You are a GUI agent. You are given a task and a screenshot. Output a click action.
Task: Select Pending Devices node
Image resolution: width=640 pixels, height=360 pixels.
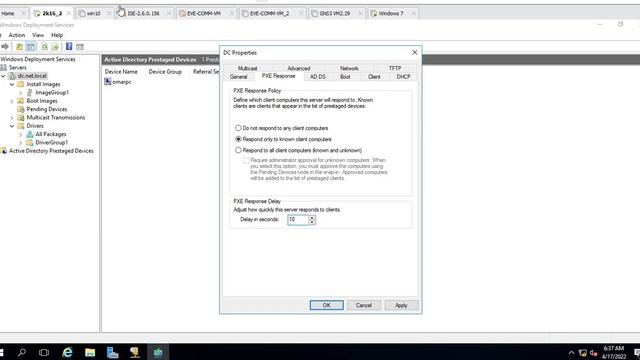coord(47,109)
